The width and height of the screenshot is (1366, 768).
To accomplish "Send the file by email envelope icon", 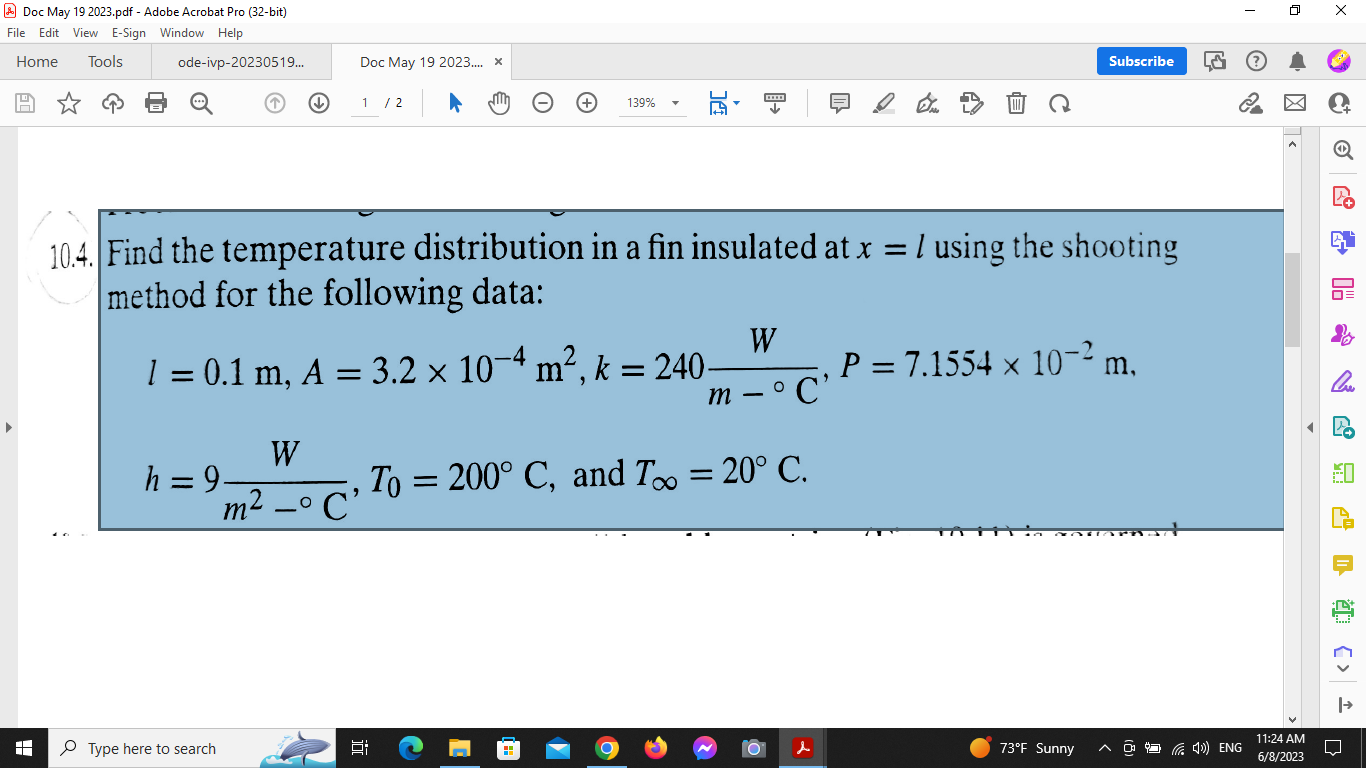I will click(1294, 102).
